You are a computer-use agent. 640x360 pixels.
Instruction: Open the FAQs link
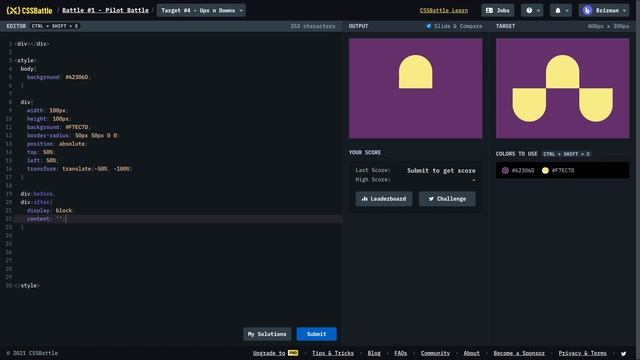400,353
